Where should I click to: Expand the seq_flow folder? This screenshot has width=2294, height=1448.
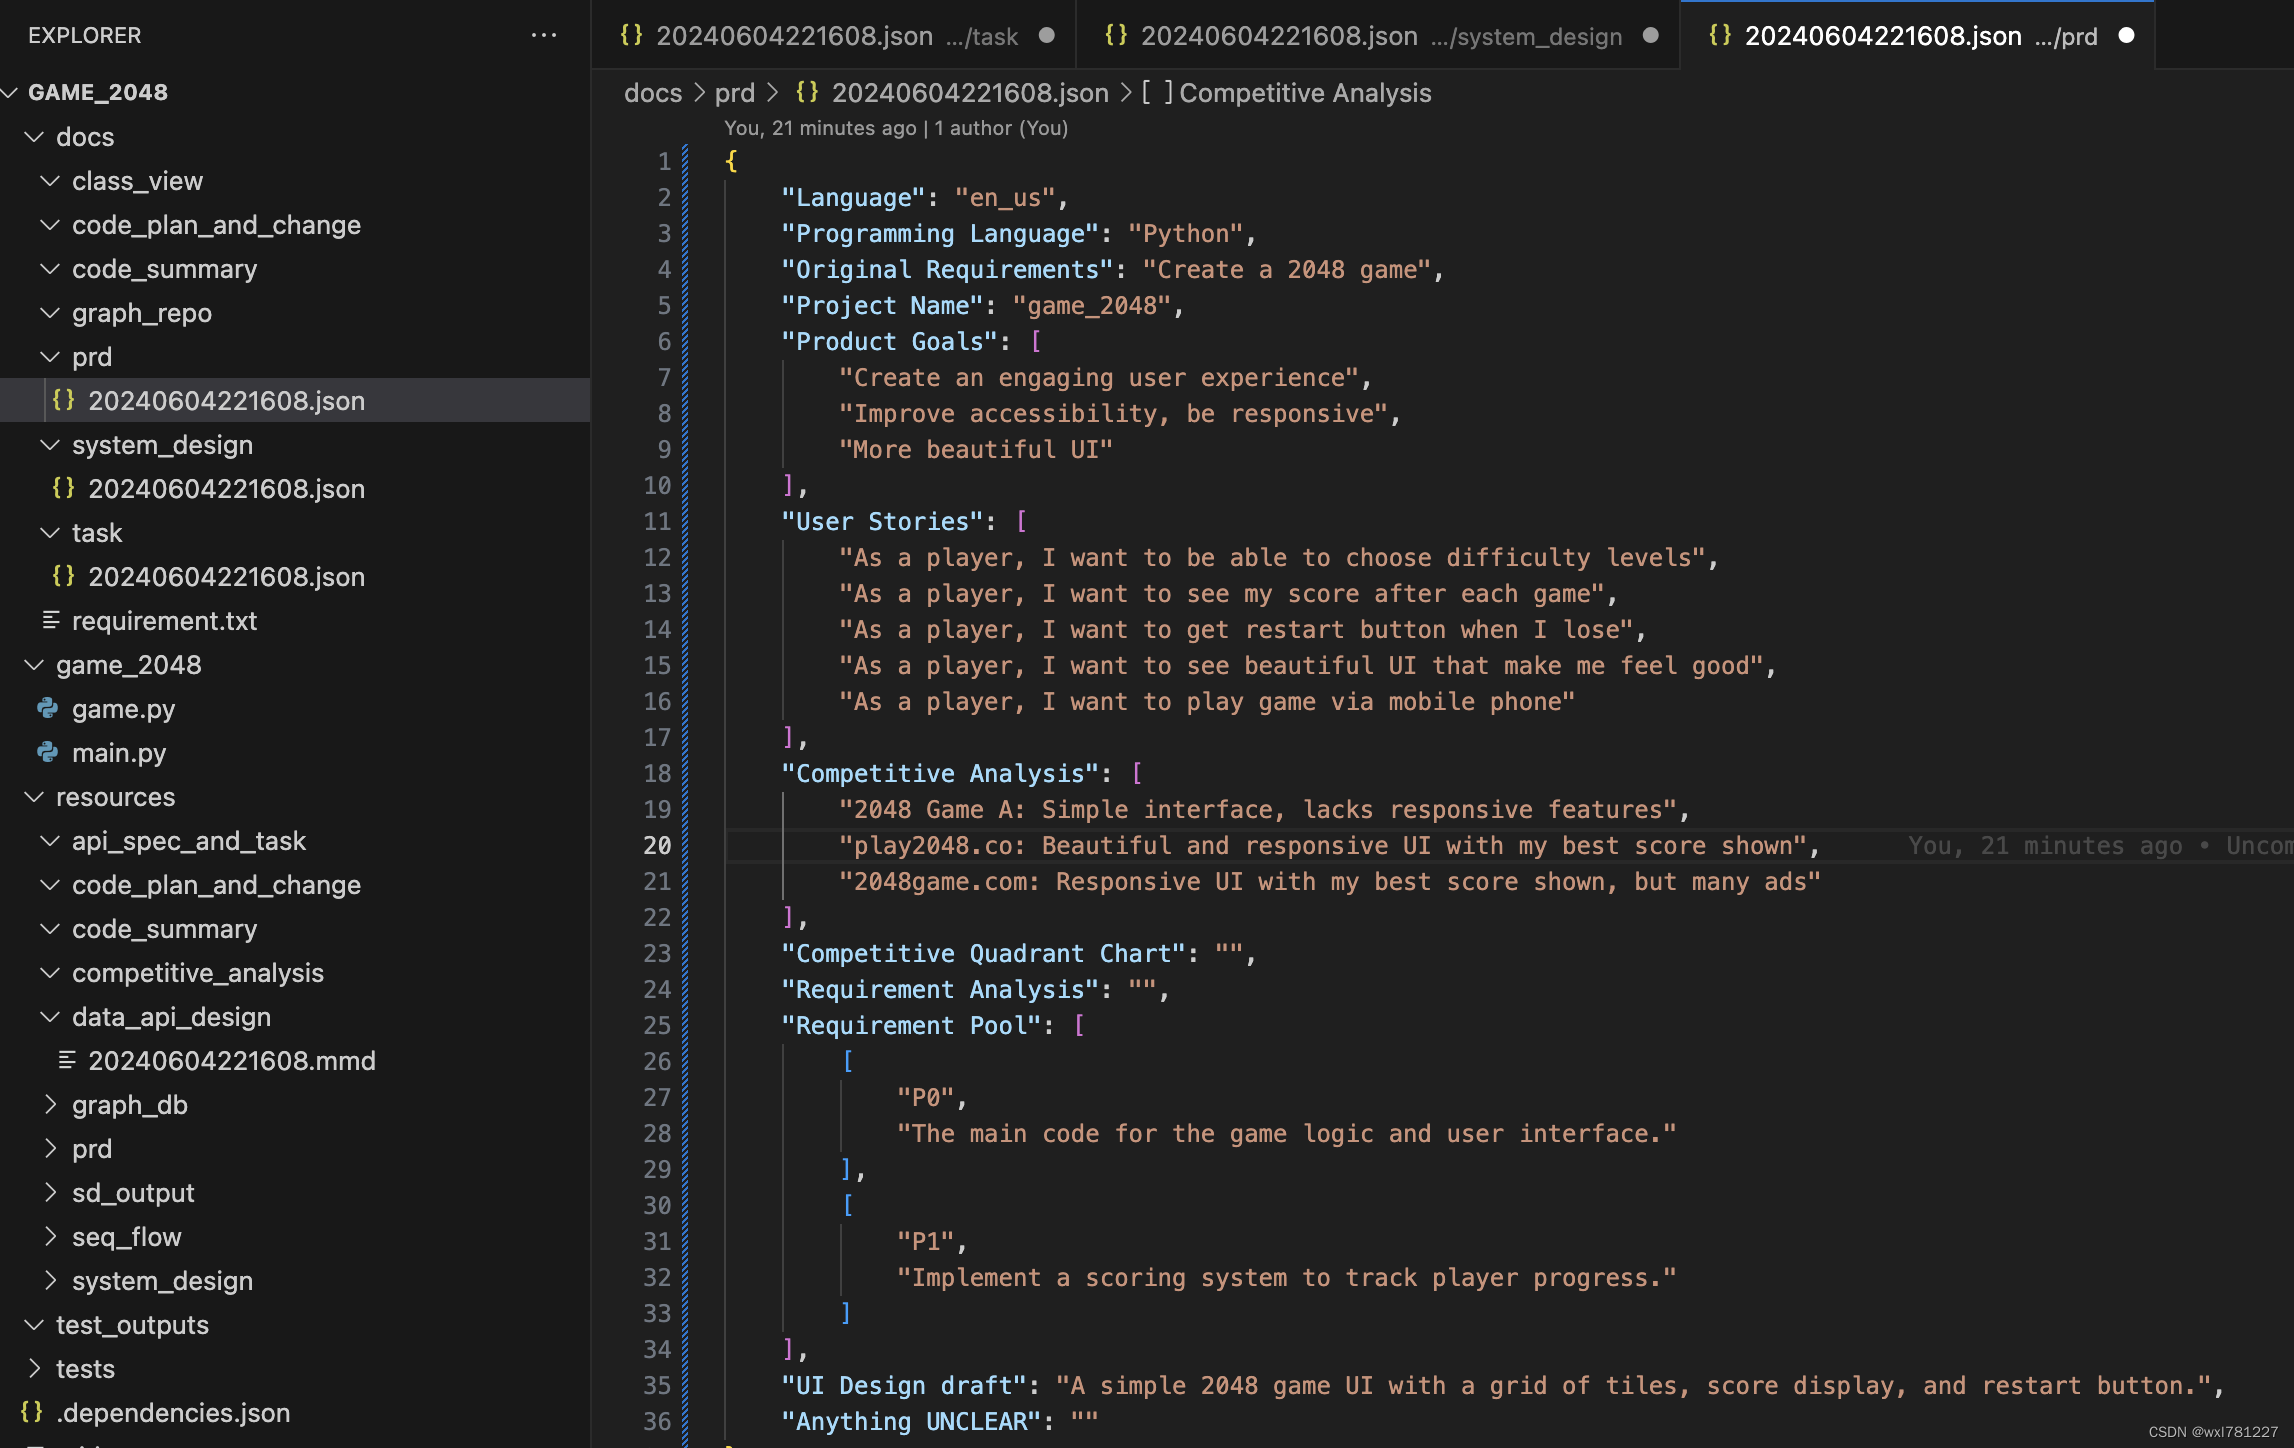(x=50, y=1237)
